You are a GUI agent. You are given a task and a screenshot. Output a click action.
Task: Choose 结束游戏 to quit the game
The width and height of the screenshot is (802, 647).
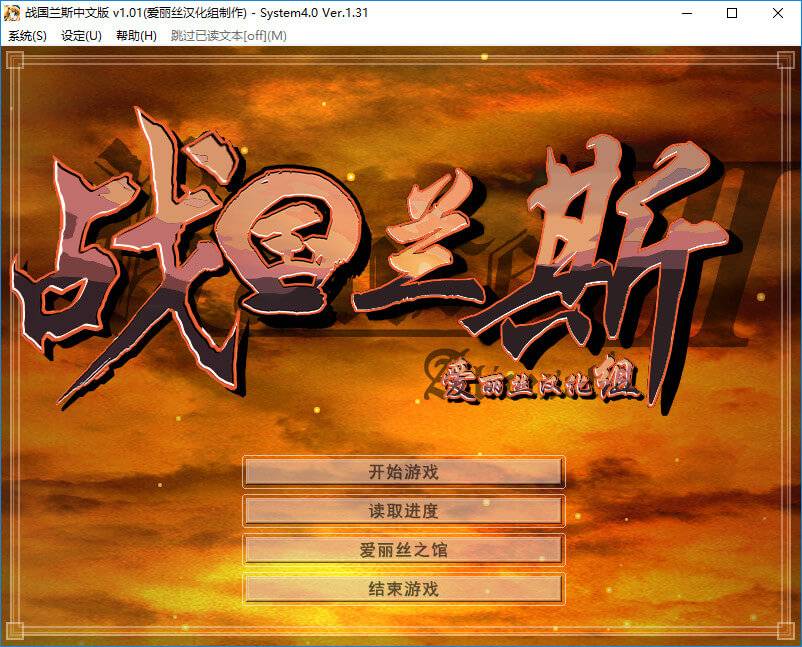pyautogui.click(x=403, y=589)
